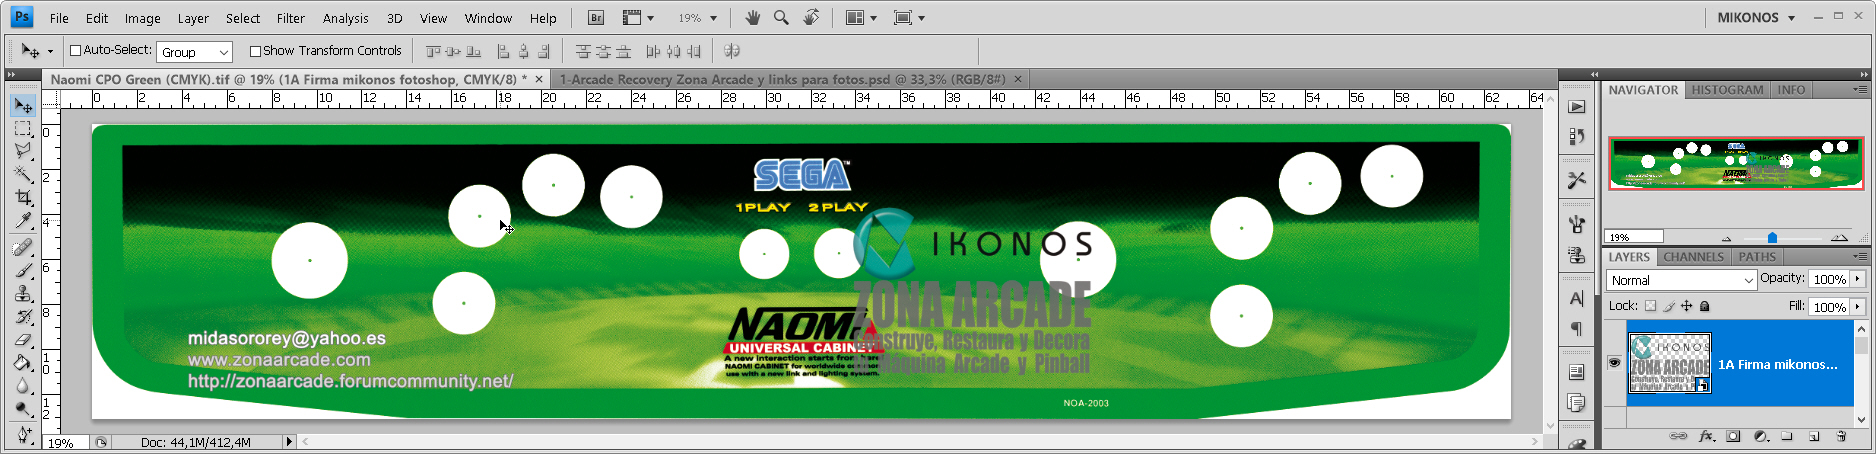The width and height of the screenshot is (1876, 454).
Task: Delete layer with the trash icon
Action: click(1841, 437)
